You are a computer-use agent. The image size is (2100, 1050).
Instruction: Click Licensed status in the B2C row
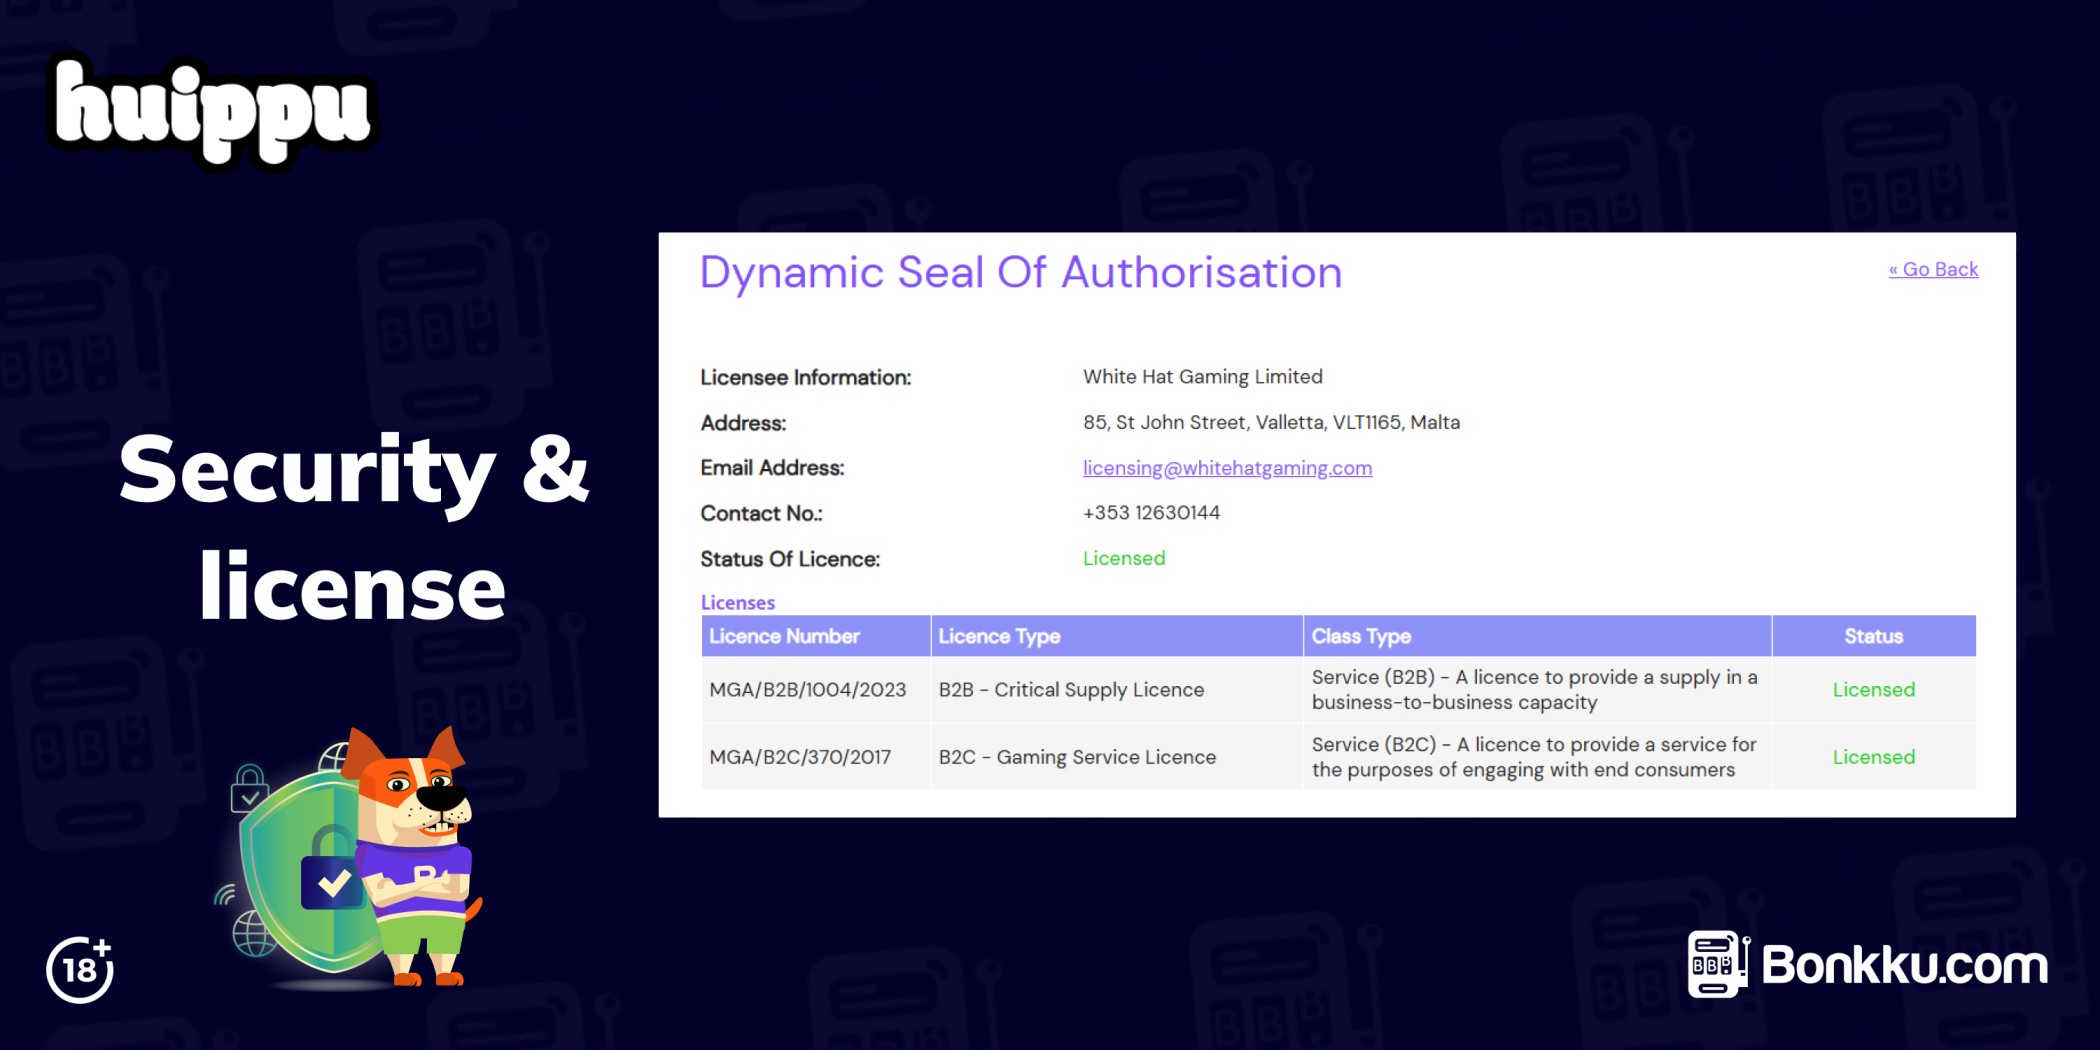[1874, 757]
